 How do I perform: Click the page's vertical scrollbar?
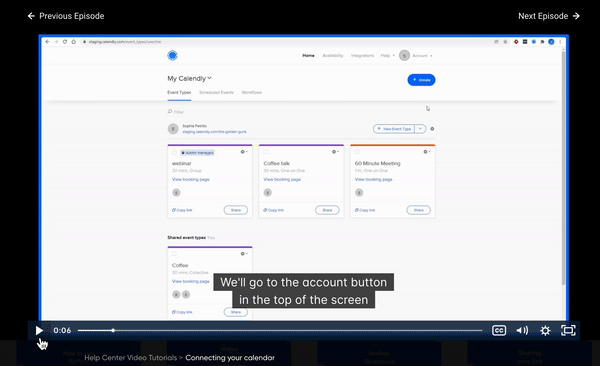point(563,168)
